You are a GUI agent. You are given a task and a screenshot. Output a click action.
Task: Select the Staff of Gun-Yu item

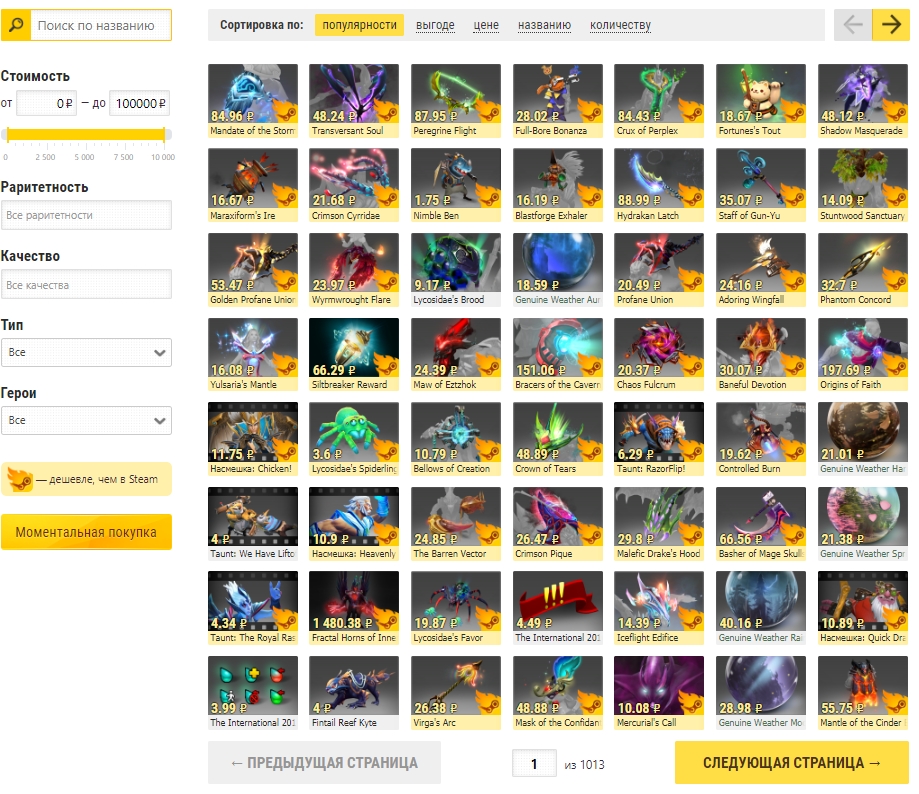761,185
